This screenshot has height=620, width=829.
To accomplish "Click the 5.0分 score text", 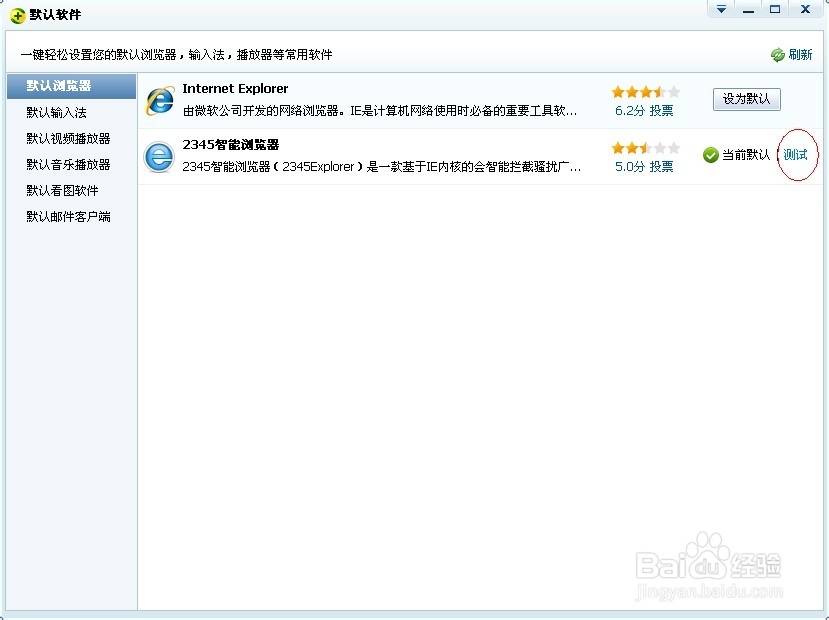I will 630,167.
